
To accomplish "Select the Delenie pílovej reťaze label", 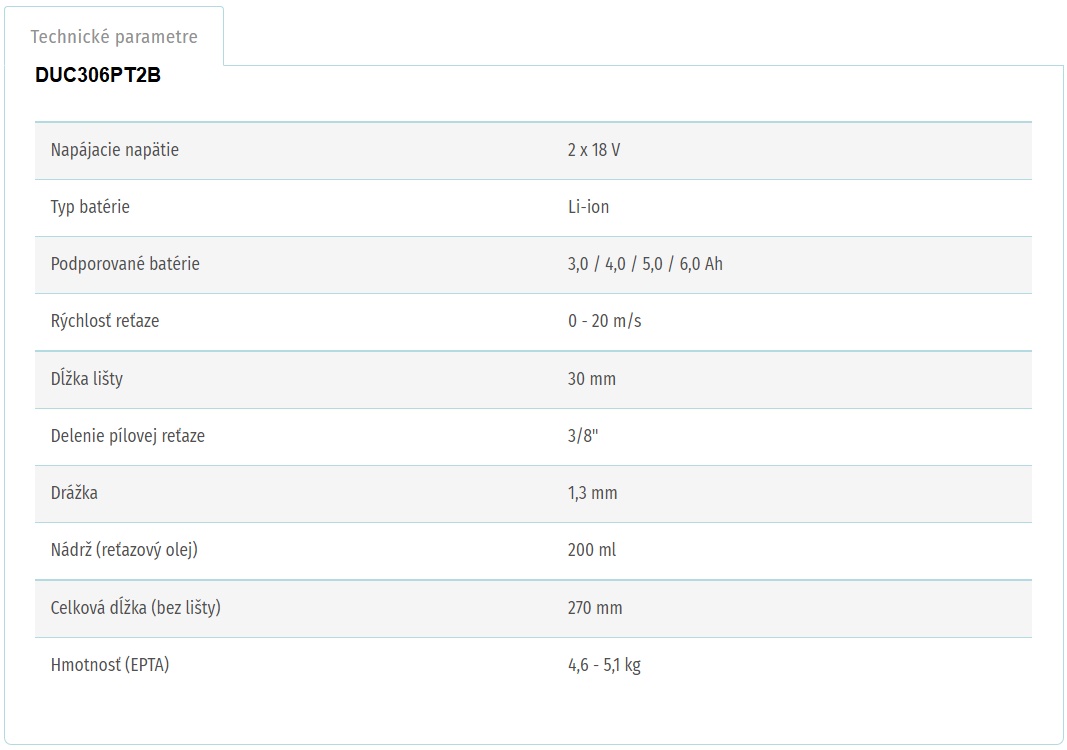I will pos(128,436).
